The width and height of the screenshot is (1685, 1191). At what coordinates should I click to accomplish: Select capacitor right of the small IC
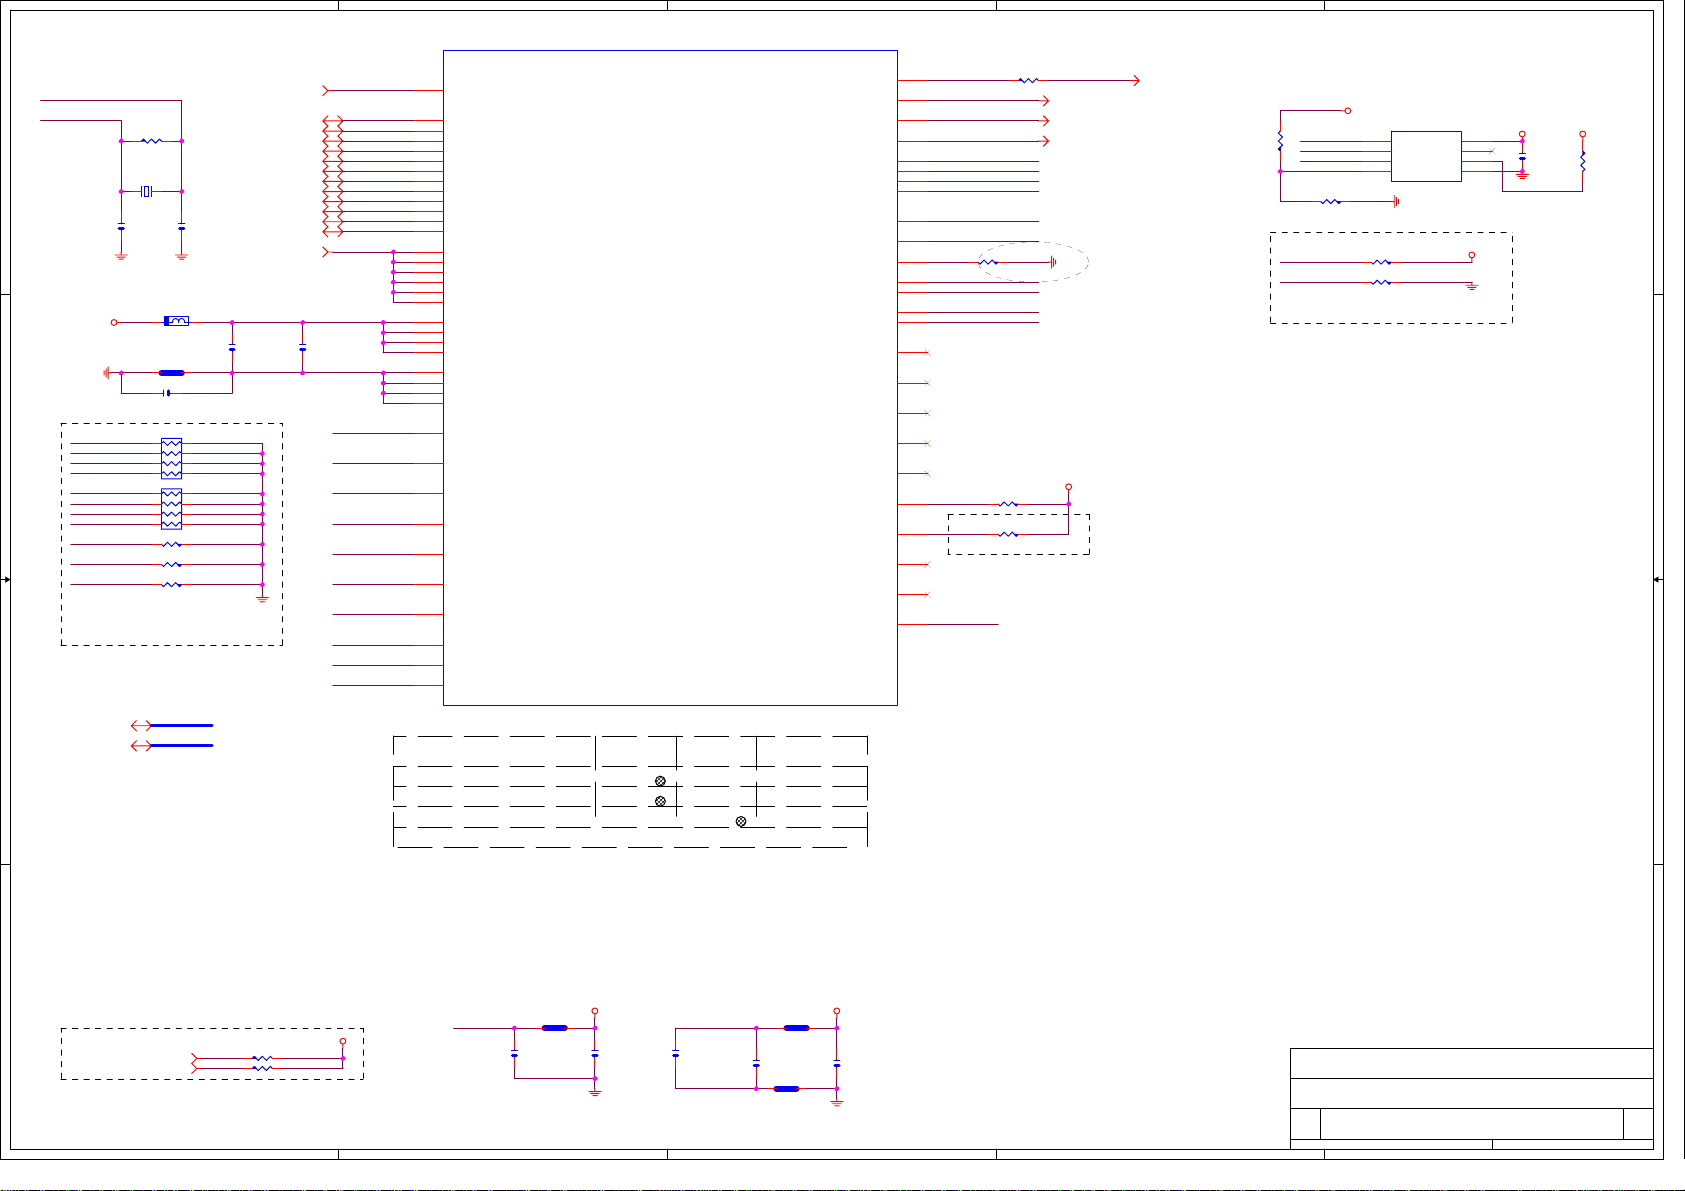(1522, 157)
